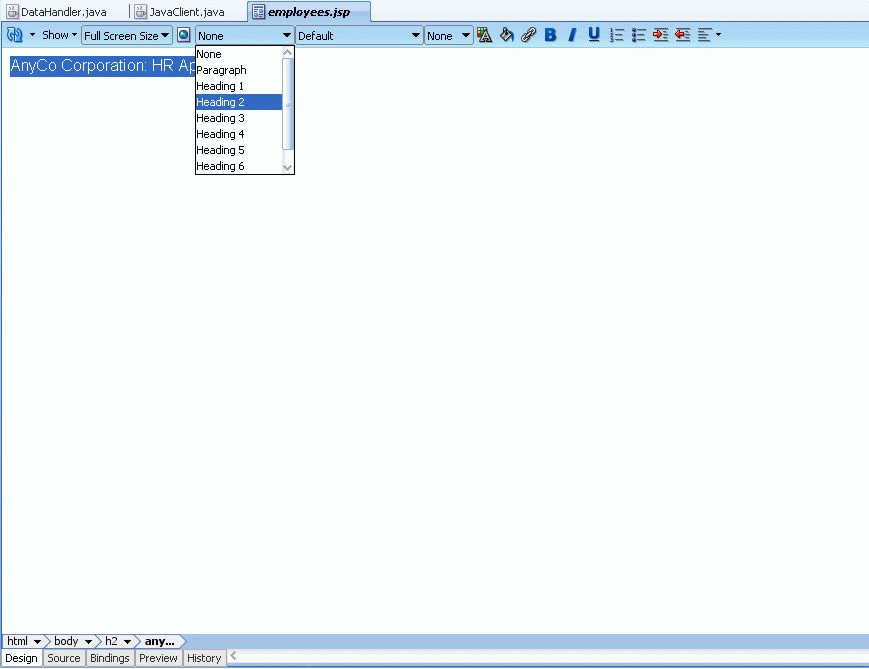Select Heading 3 from the style list

click(x=220, y=118)
